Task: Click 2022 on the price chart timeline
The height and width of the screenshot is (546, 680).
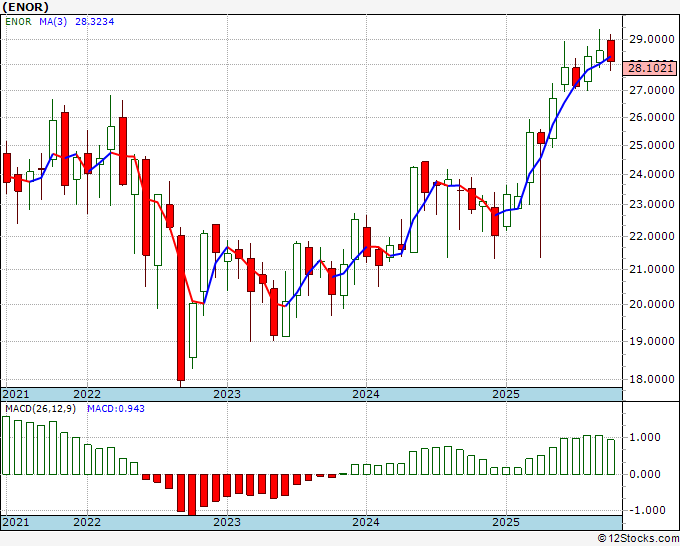Action: coord(87,394)
